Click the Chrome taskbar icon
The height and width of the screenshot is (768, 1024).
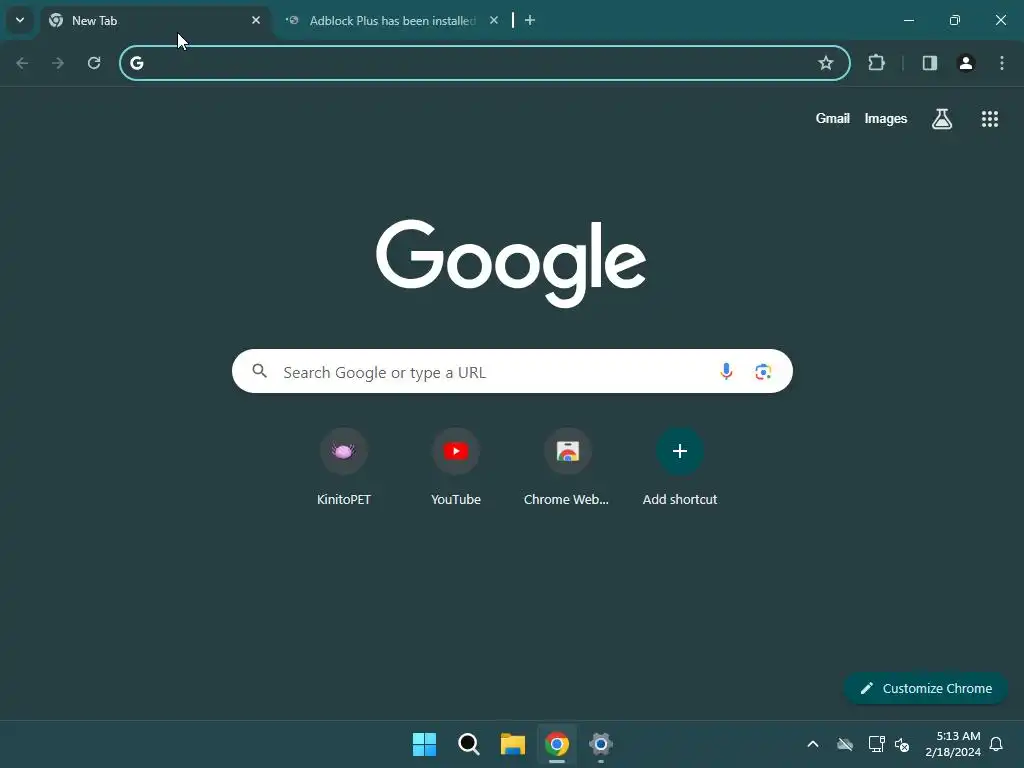click(x=557, y=744)
